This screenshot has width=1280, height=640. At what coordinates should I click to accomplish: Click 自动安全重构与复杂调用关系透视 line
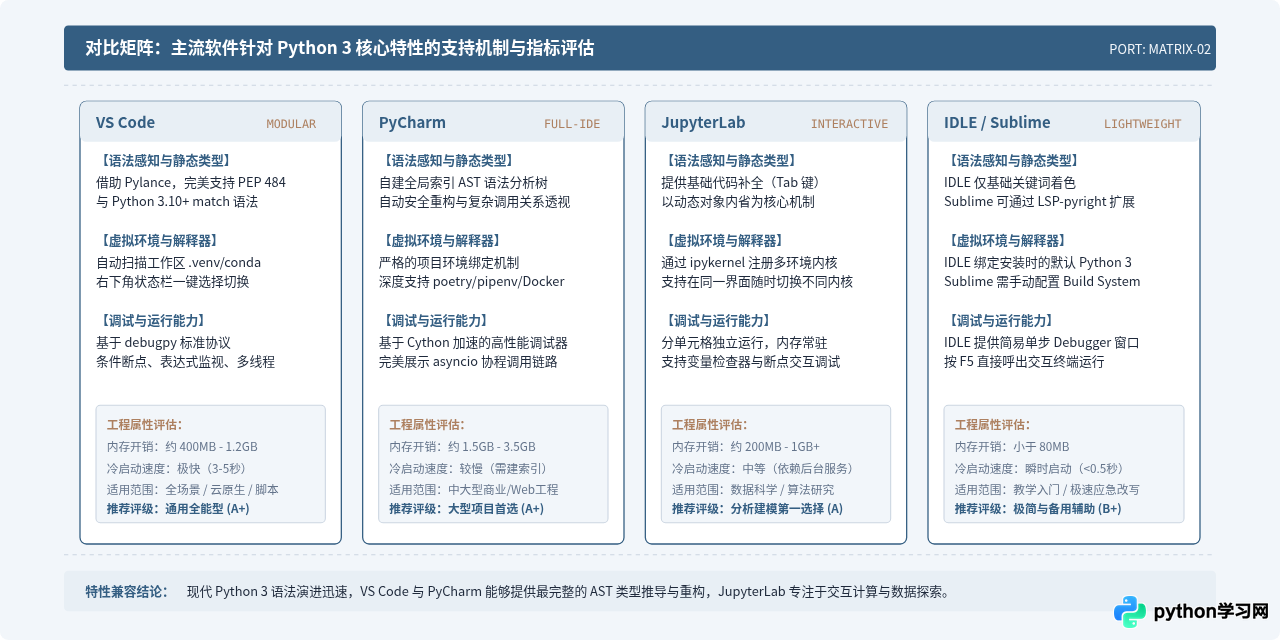[x=474, y=201]
